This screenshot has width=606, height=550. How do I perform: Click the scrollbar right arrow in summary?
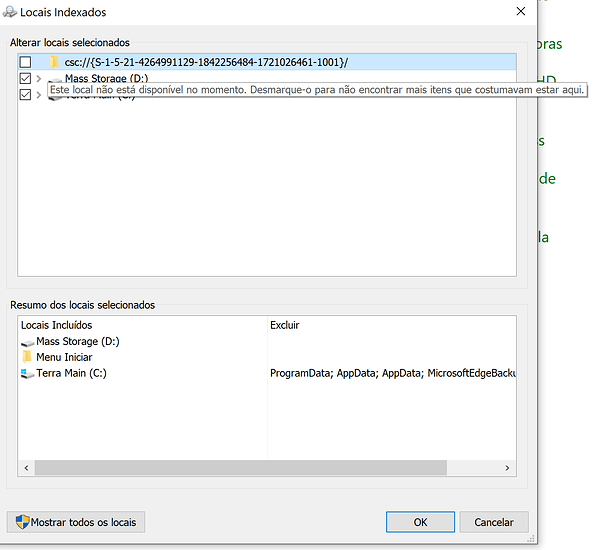click(x=509, y=467)
